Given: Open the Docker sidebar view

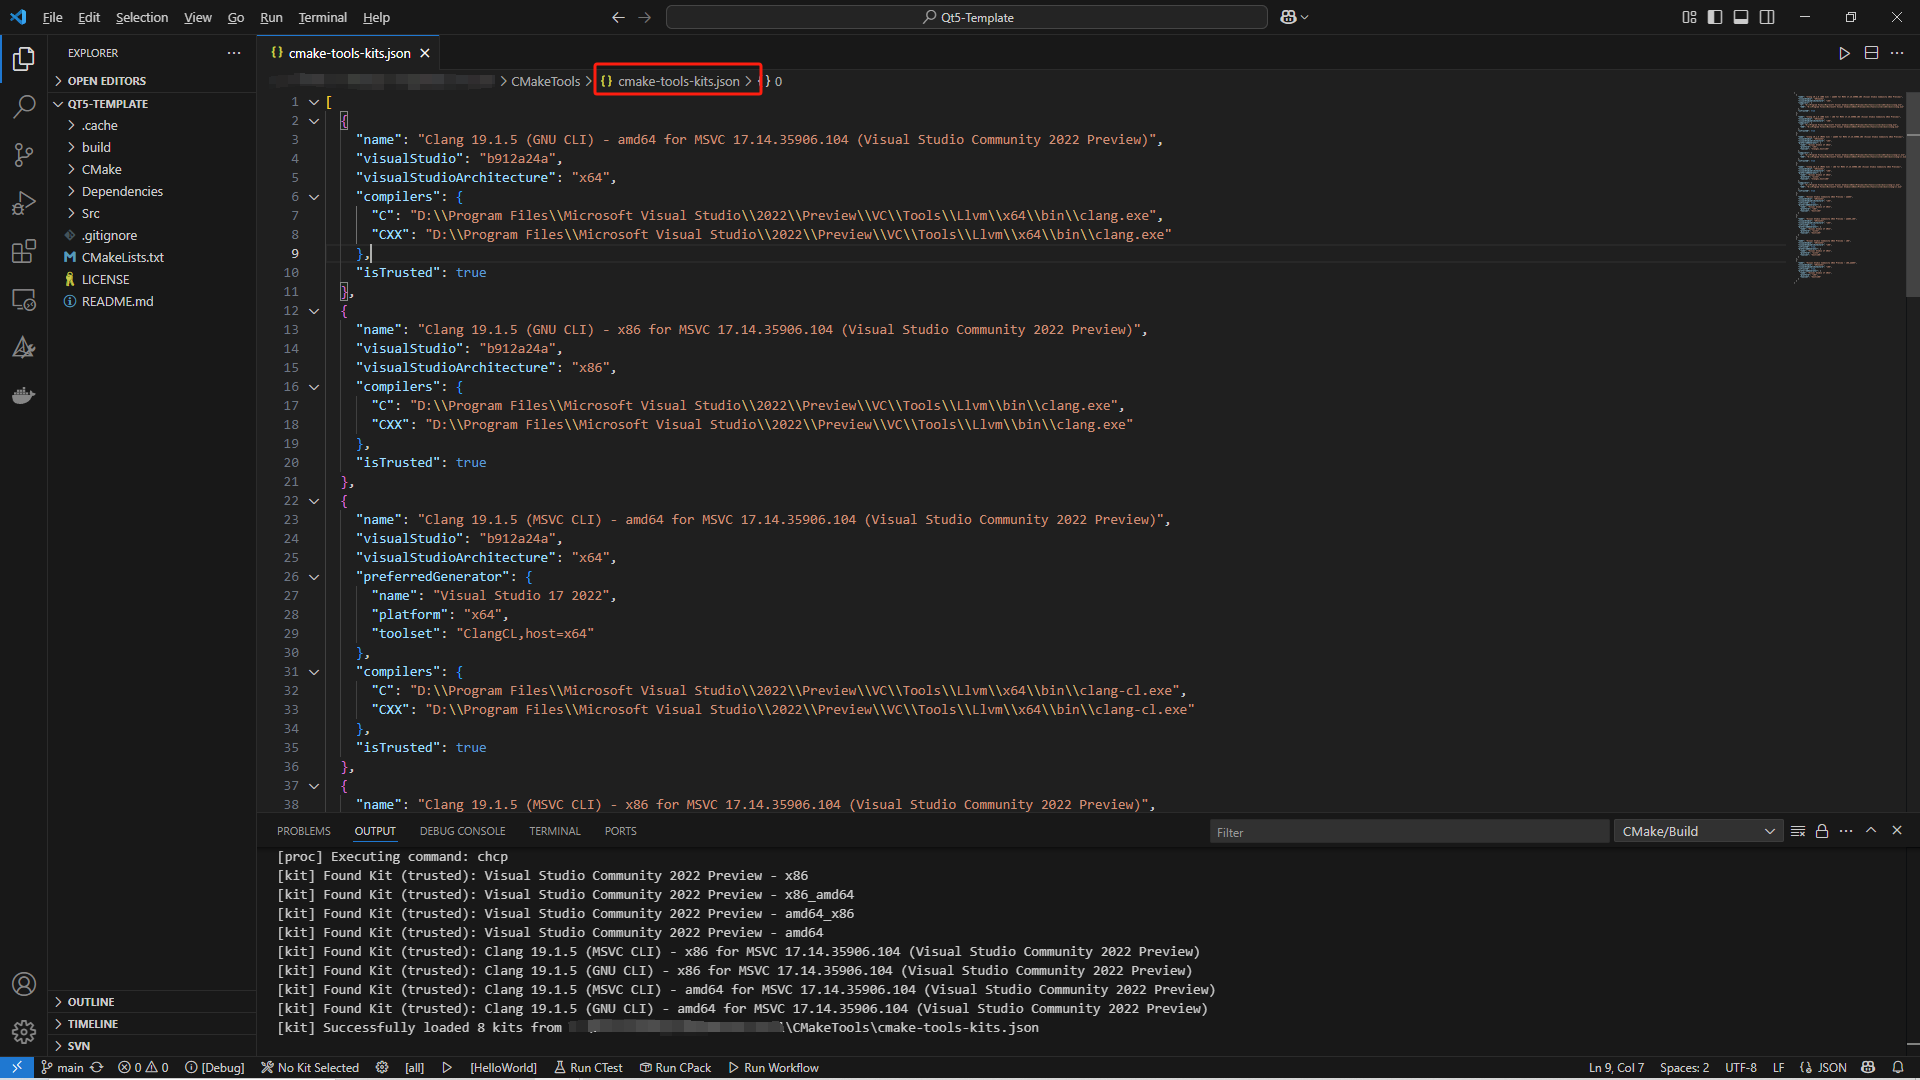Looking at the screenshot, I should [x=24, y=395].
